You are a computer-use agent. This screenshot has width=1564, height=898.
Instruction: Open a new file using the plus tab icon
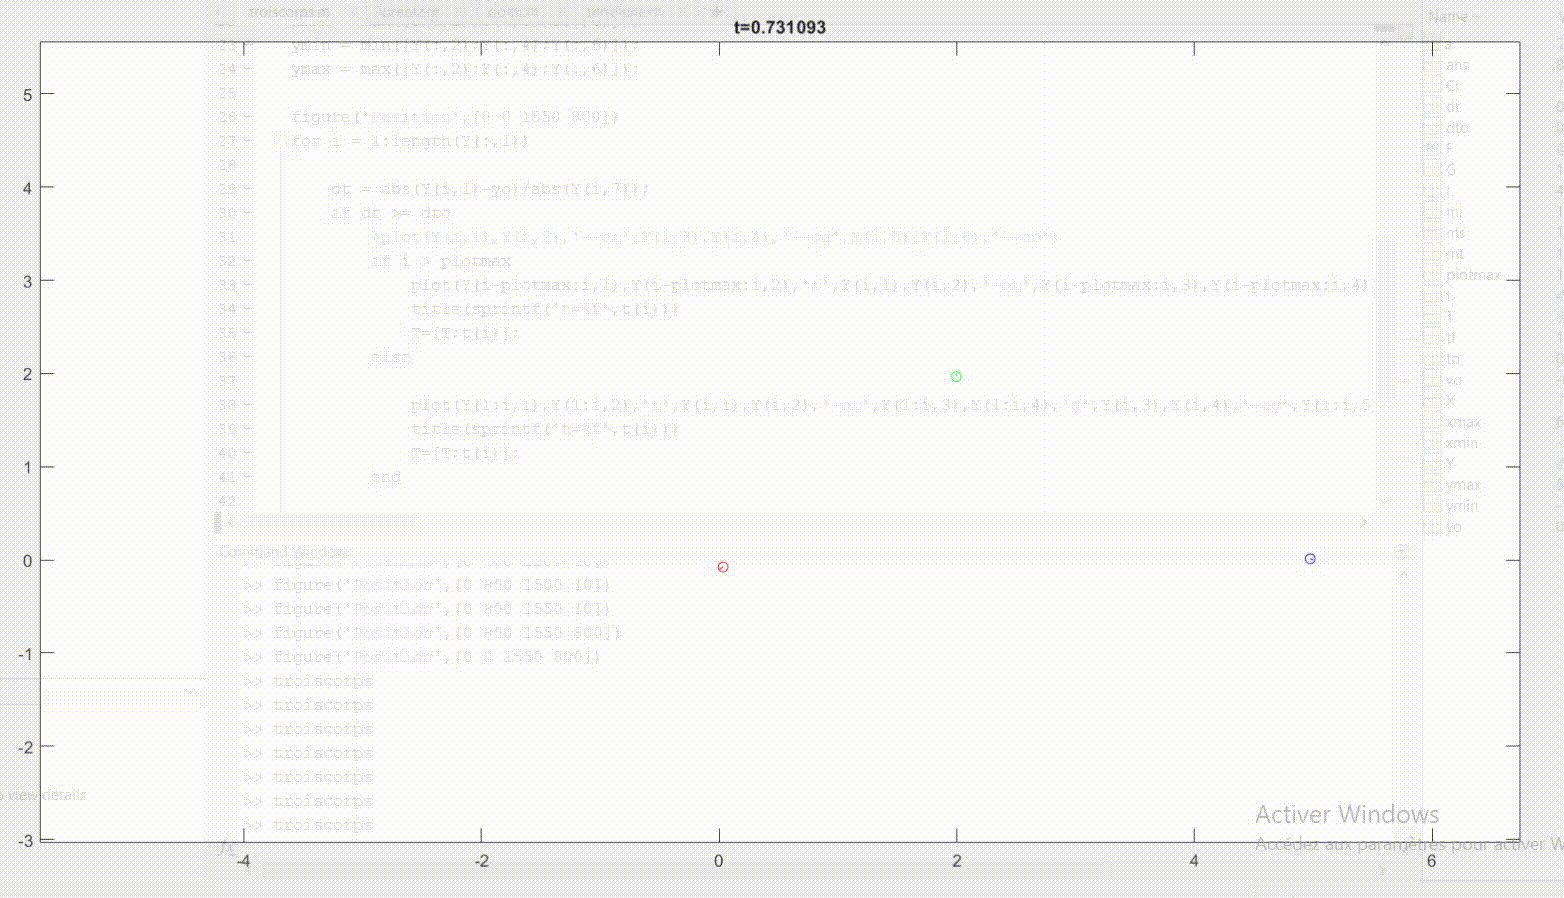coord(715,11)
